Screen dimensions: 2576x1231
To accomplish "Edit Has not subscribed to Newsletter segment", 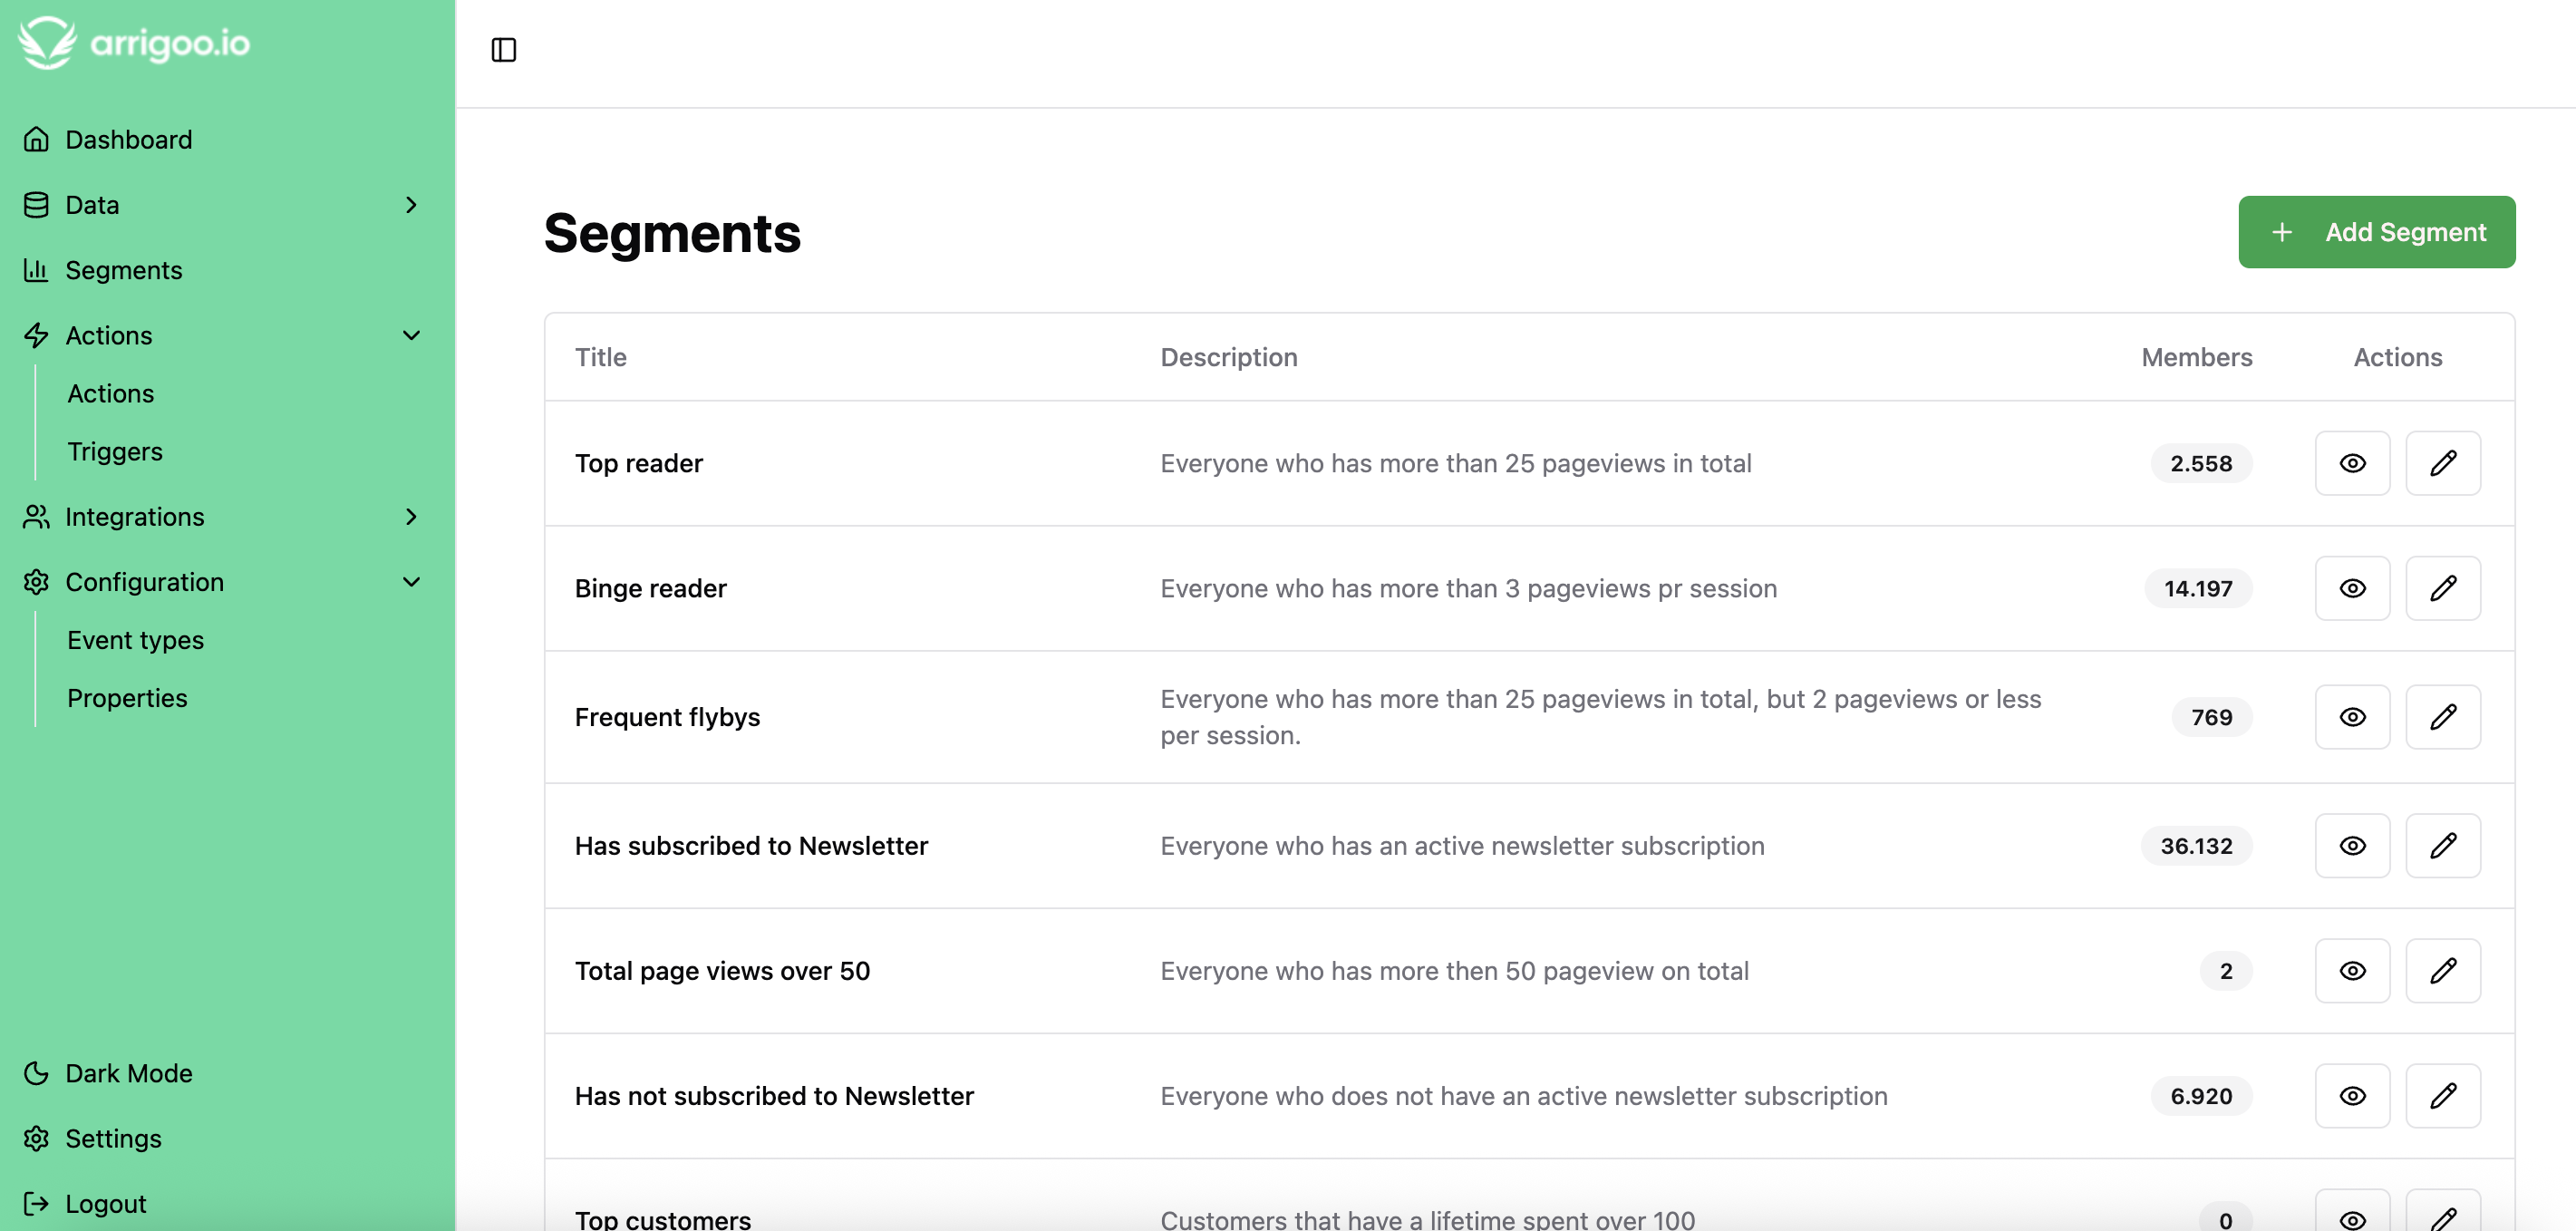I will [x=2441, y=1096].
